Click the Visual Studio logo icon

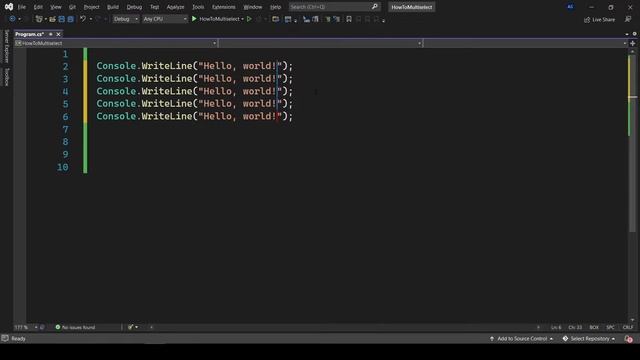click(x=9, y=7)
